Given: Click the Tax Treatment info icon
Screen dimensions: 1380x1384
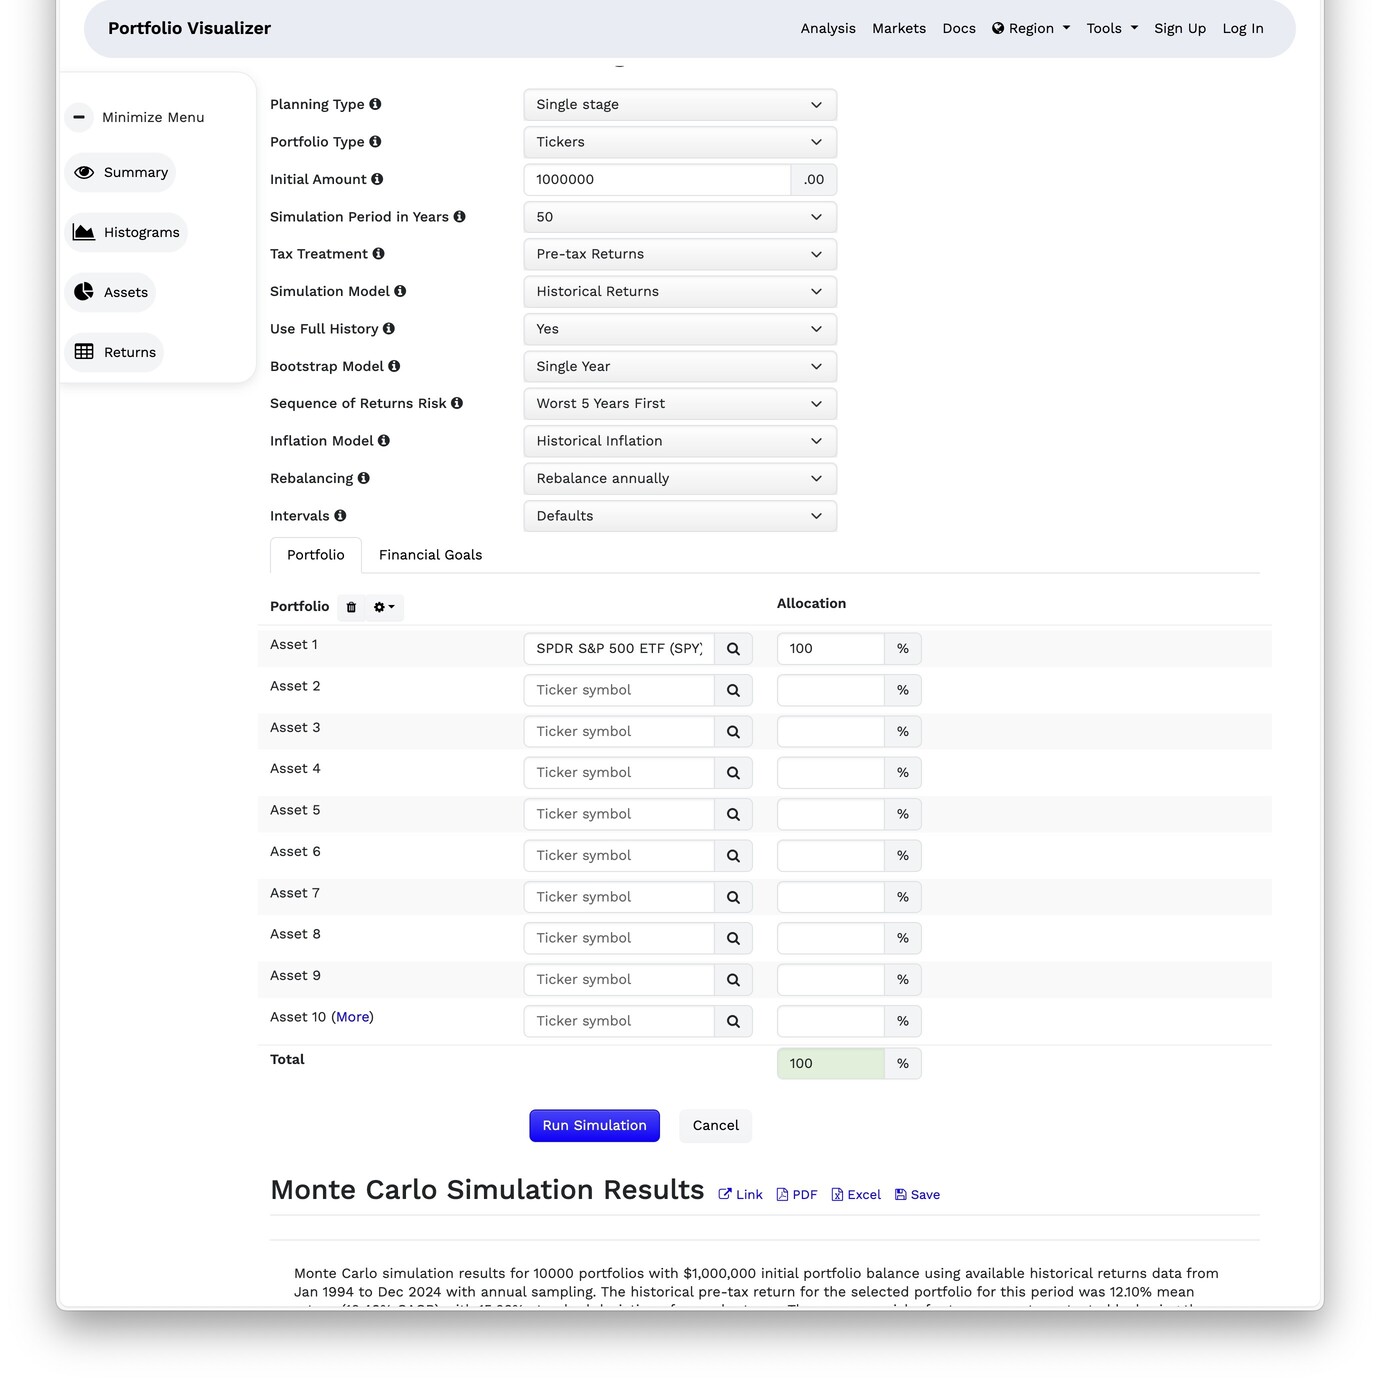Looking at the screenshot, I should point(378,254).
